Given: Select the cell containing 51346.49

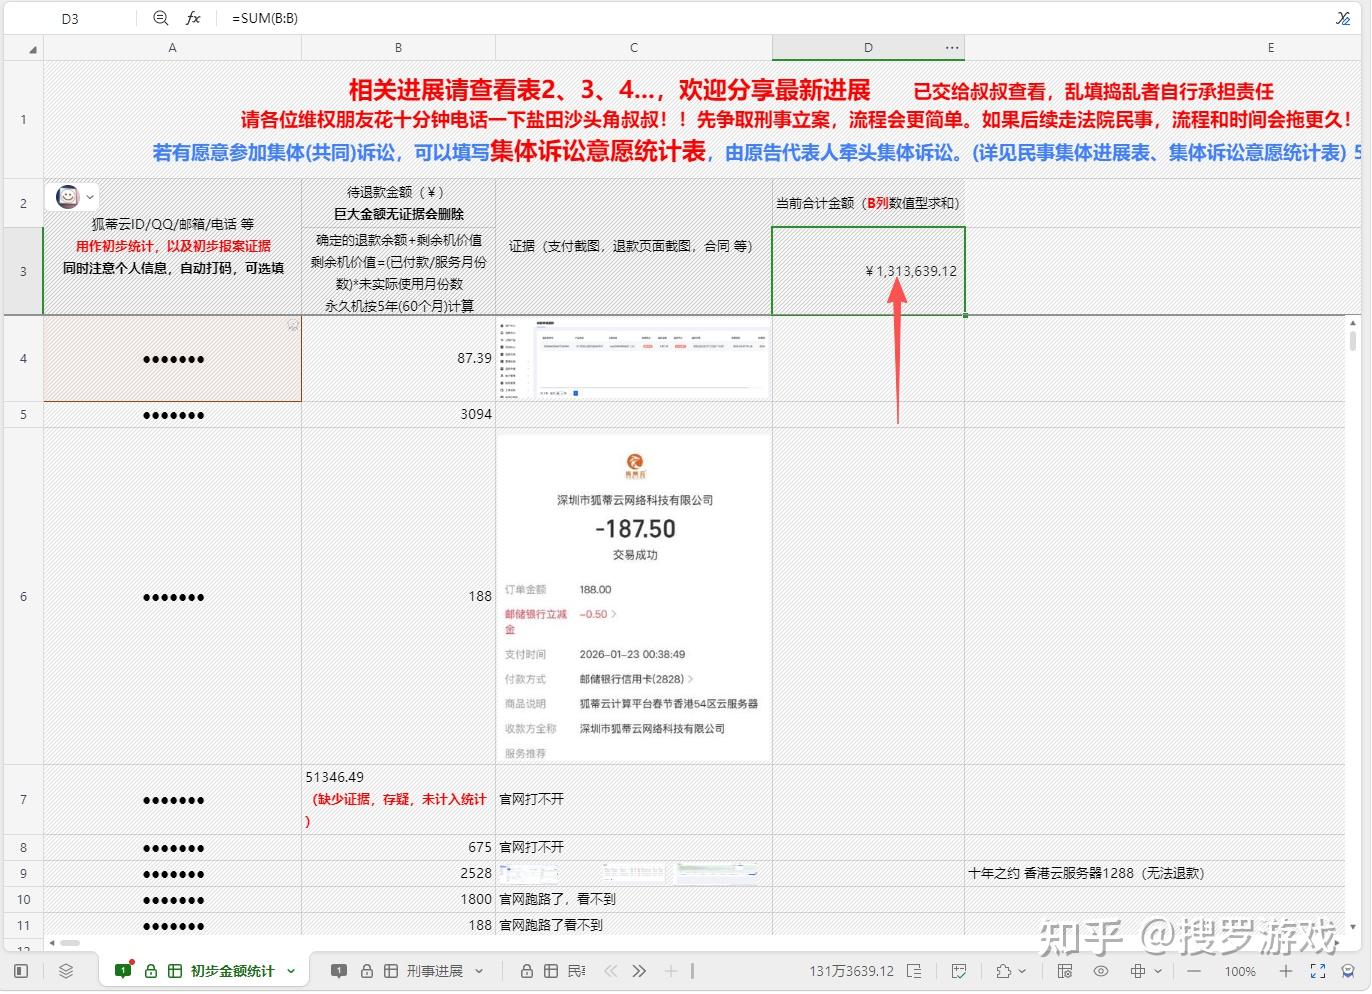Looking at the screenshot, I should coord(398,800).
